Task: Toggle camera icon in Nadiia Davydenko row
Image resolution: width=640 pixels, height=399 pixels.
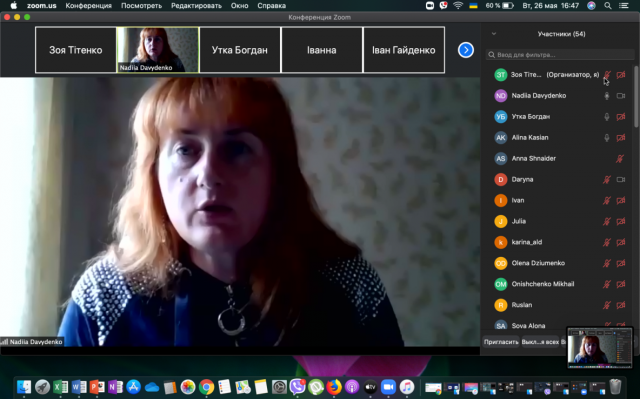Action: coord(620,96)
